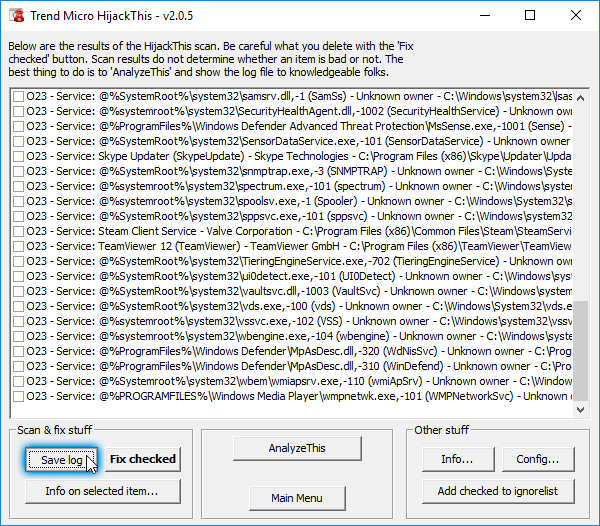600x526 pixels.
Task: Select the Windows Media Player wmpnetwk.exe row
Action: (x=299, y=396)
